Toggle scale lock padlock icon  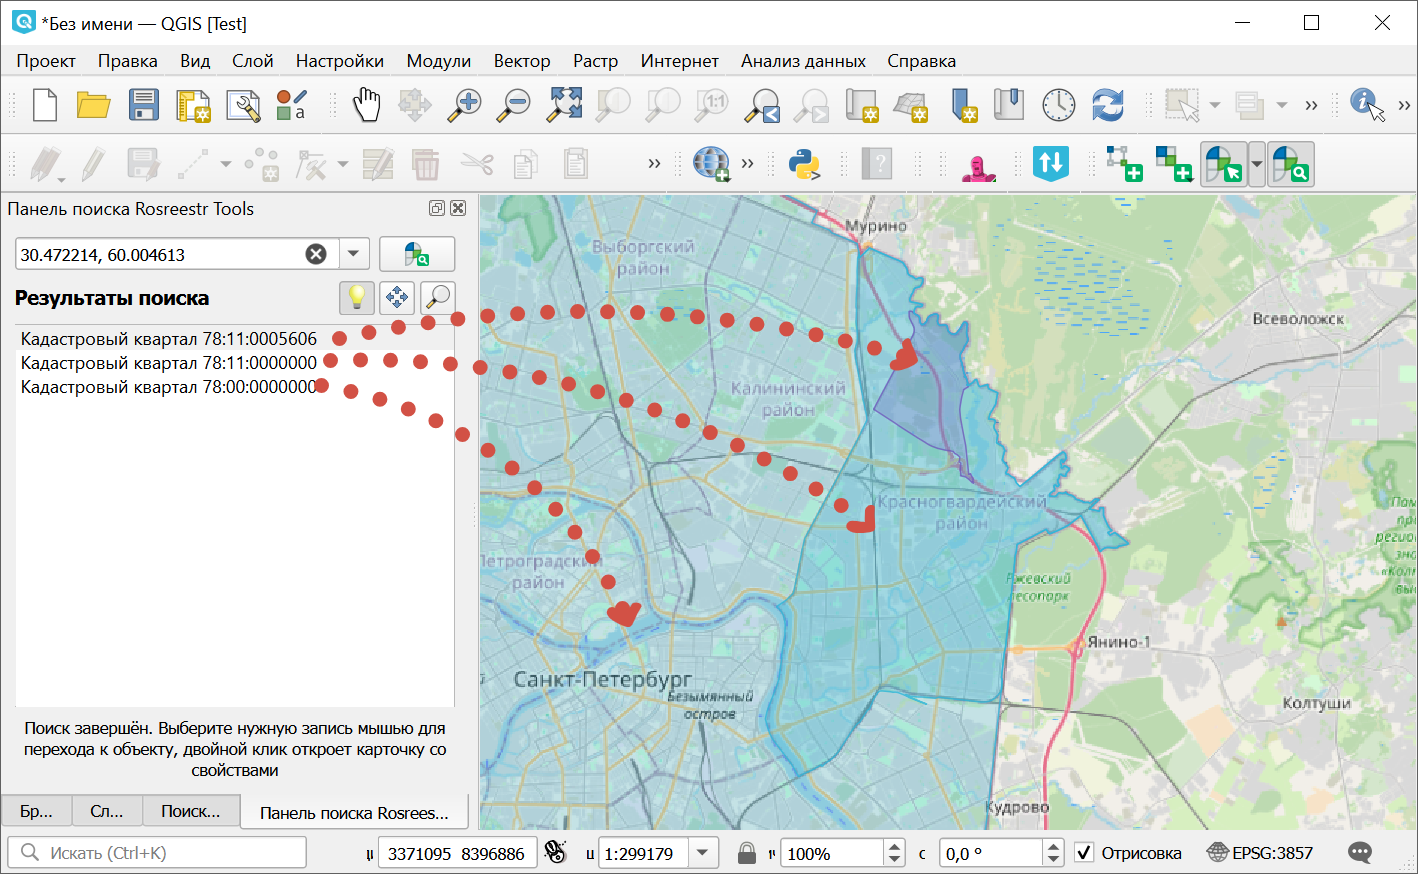pos(746,853)
